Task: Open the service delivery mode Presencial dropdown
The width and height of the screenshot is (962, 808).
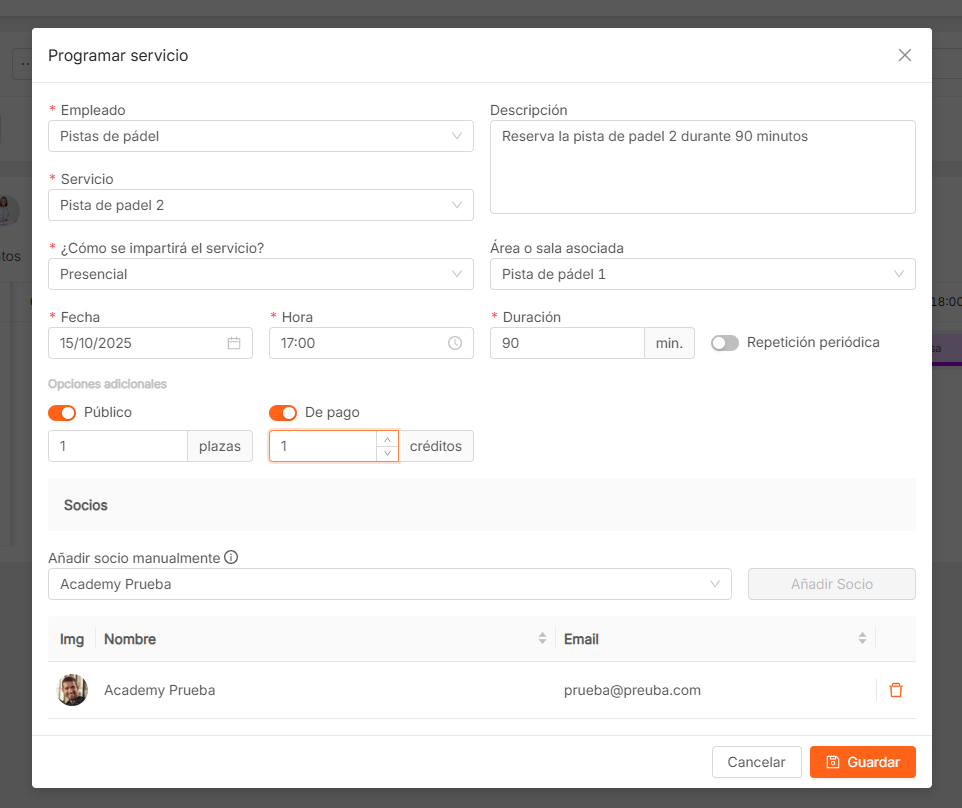Action: click(x=260, y=274)
